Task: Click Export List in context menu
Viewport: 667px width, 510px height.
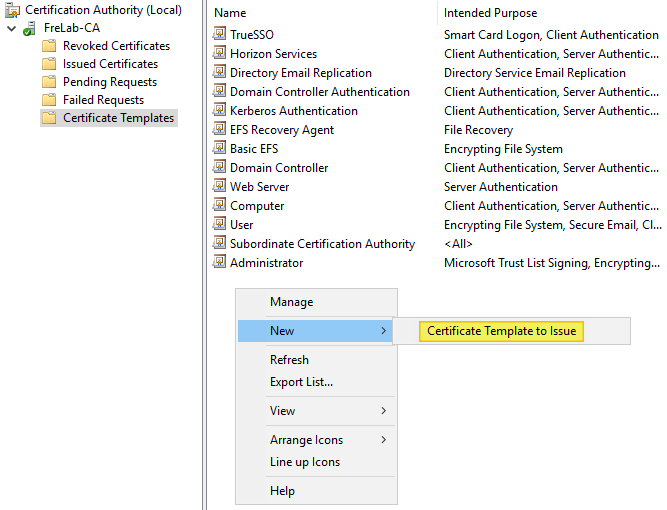Action: [x=301, y=382]
